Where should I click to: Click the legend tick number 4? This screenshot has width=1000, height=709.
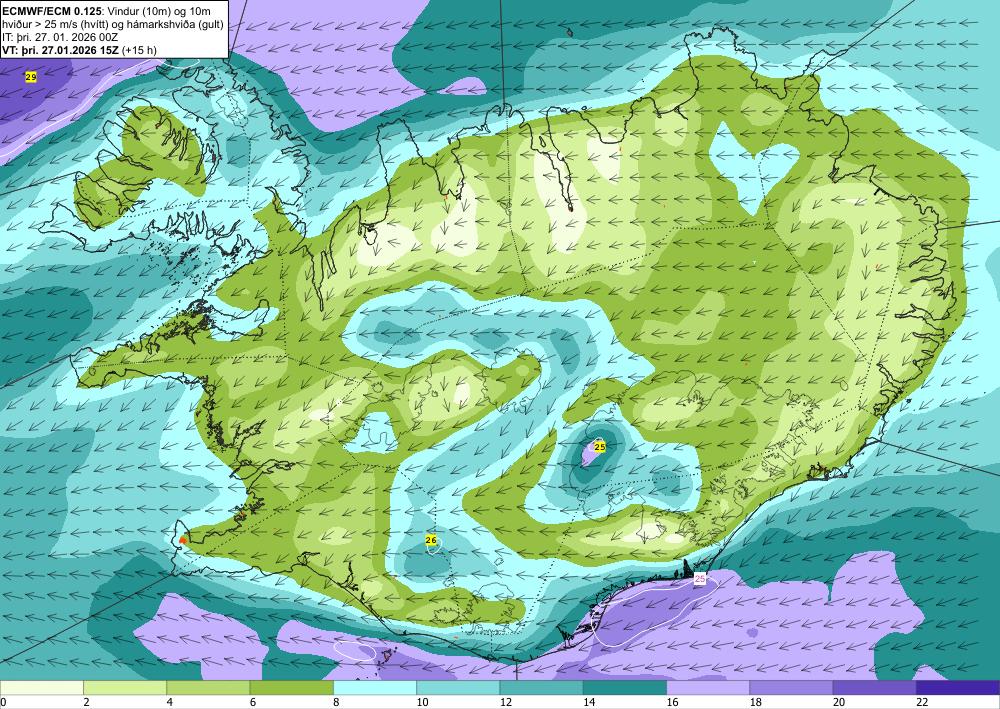click(x=170, y=702)
